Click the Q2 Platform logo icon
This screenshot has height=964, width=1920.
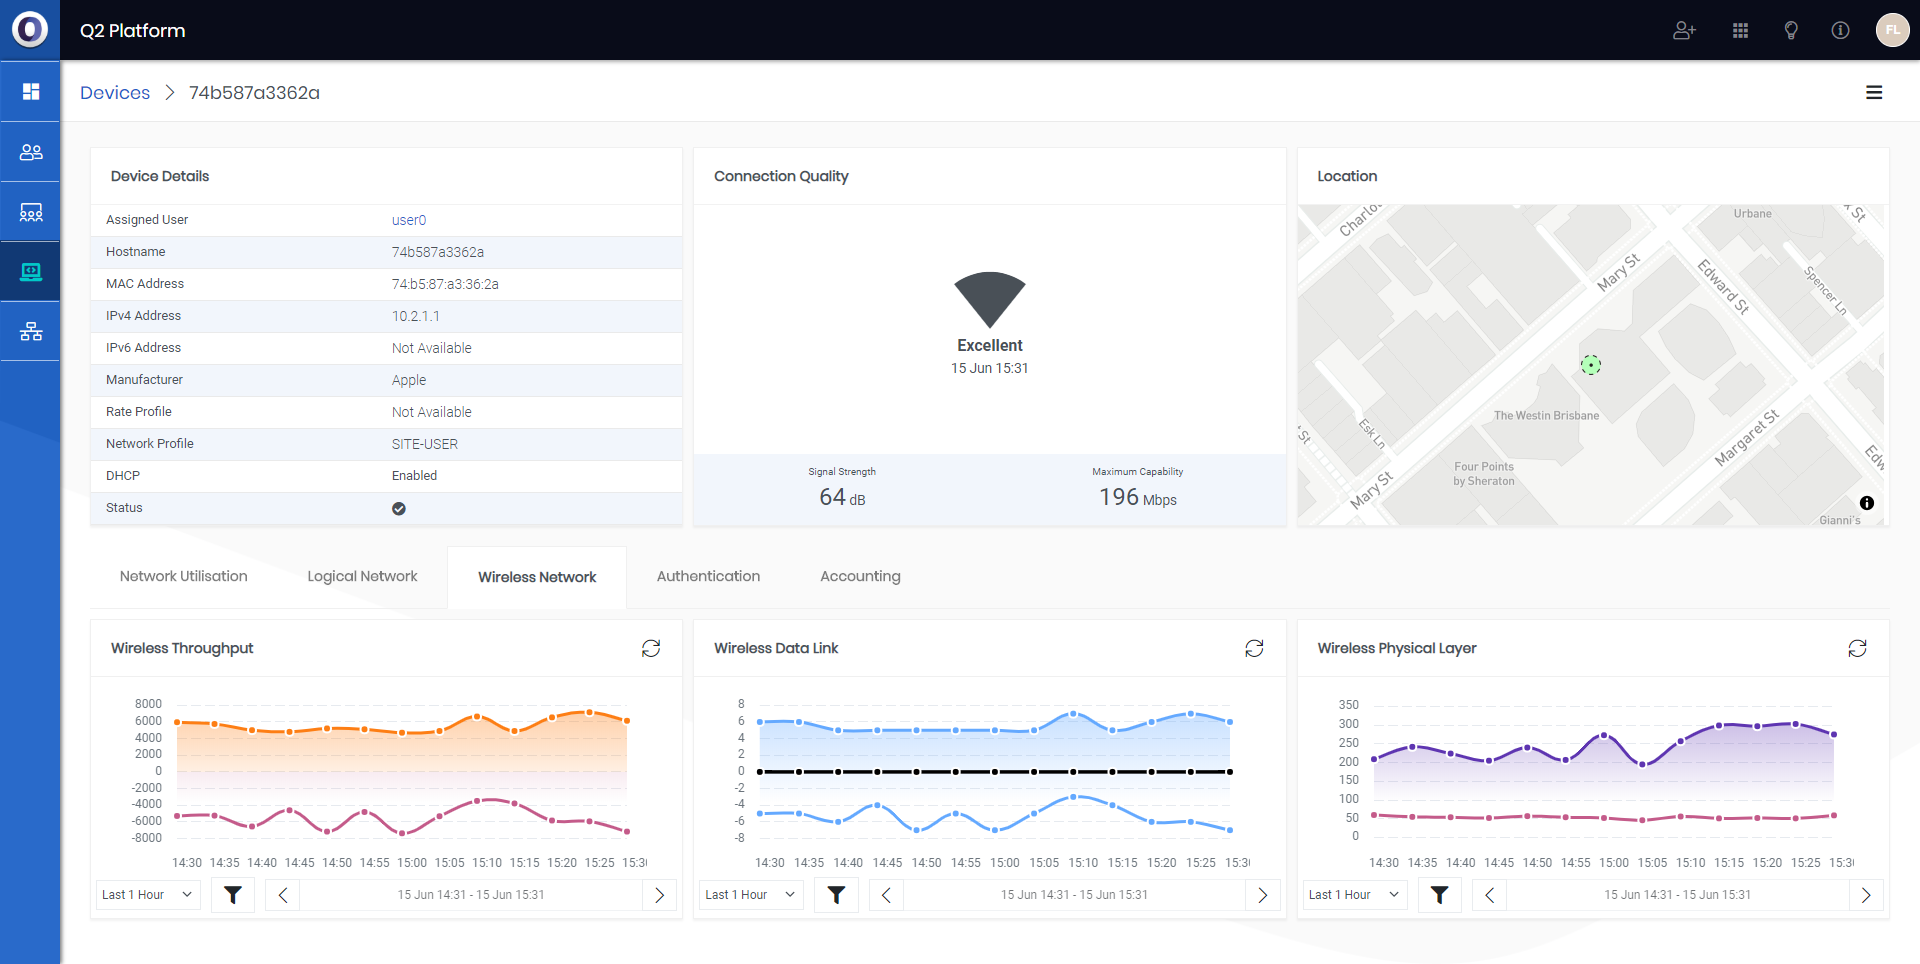(x=30, y=30)
